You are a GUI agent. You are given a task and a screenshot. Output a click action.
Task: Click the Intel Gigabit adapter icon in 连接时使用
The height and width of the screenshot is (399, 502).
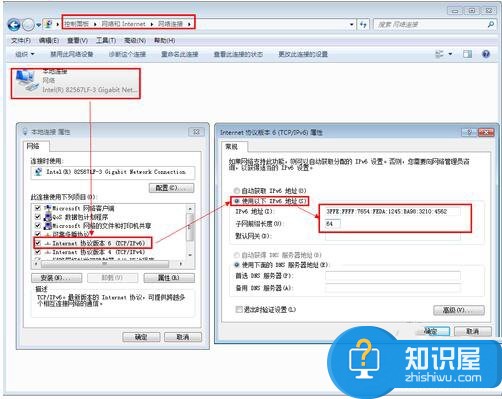tap(38, 172)
